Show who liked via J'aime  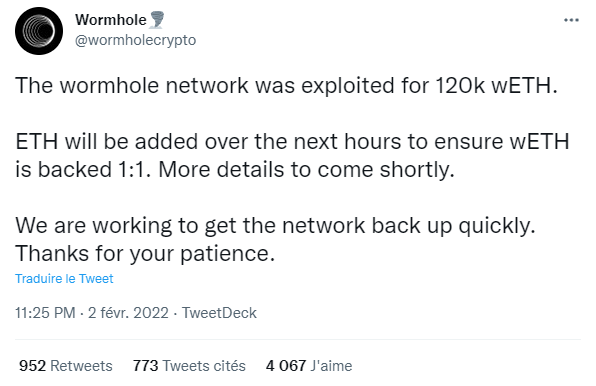(x=331, y=366)
